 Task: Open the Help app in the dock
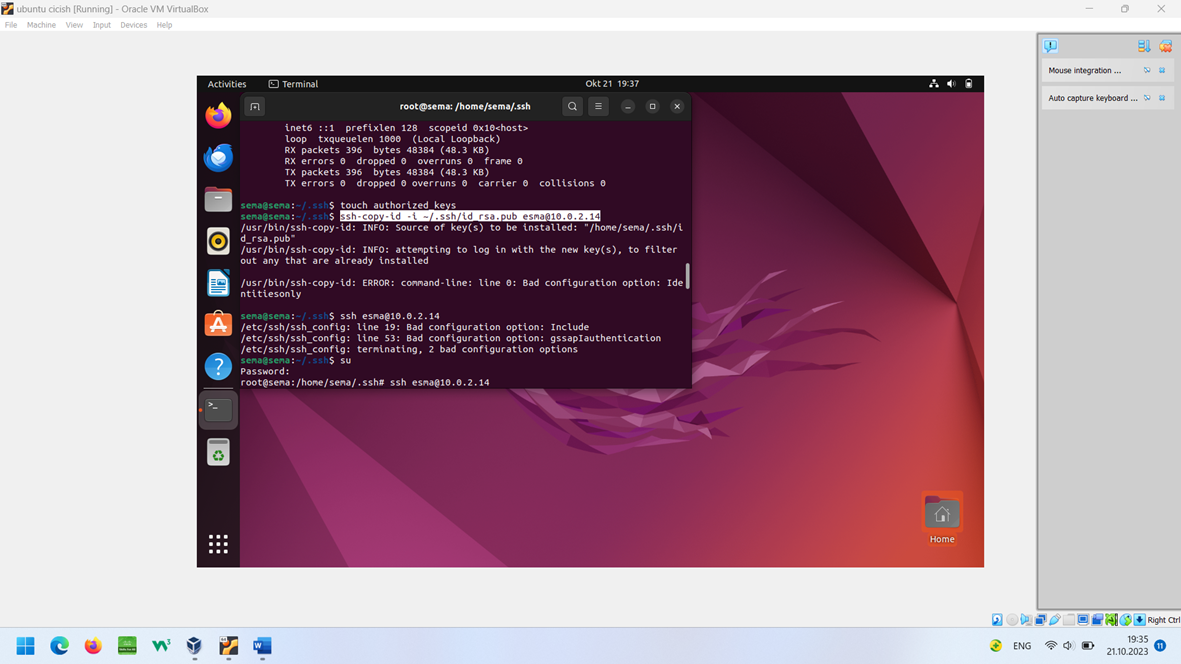218,366
